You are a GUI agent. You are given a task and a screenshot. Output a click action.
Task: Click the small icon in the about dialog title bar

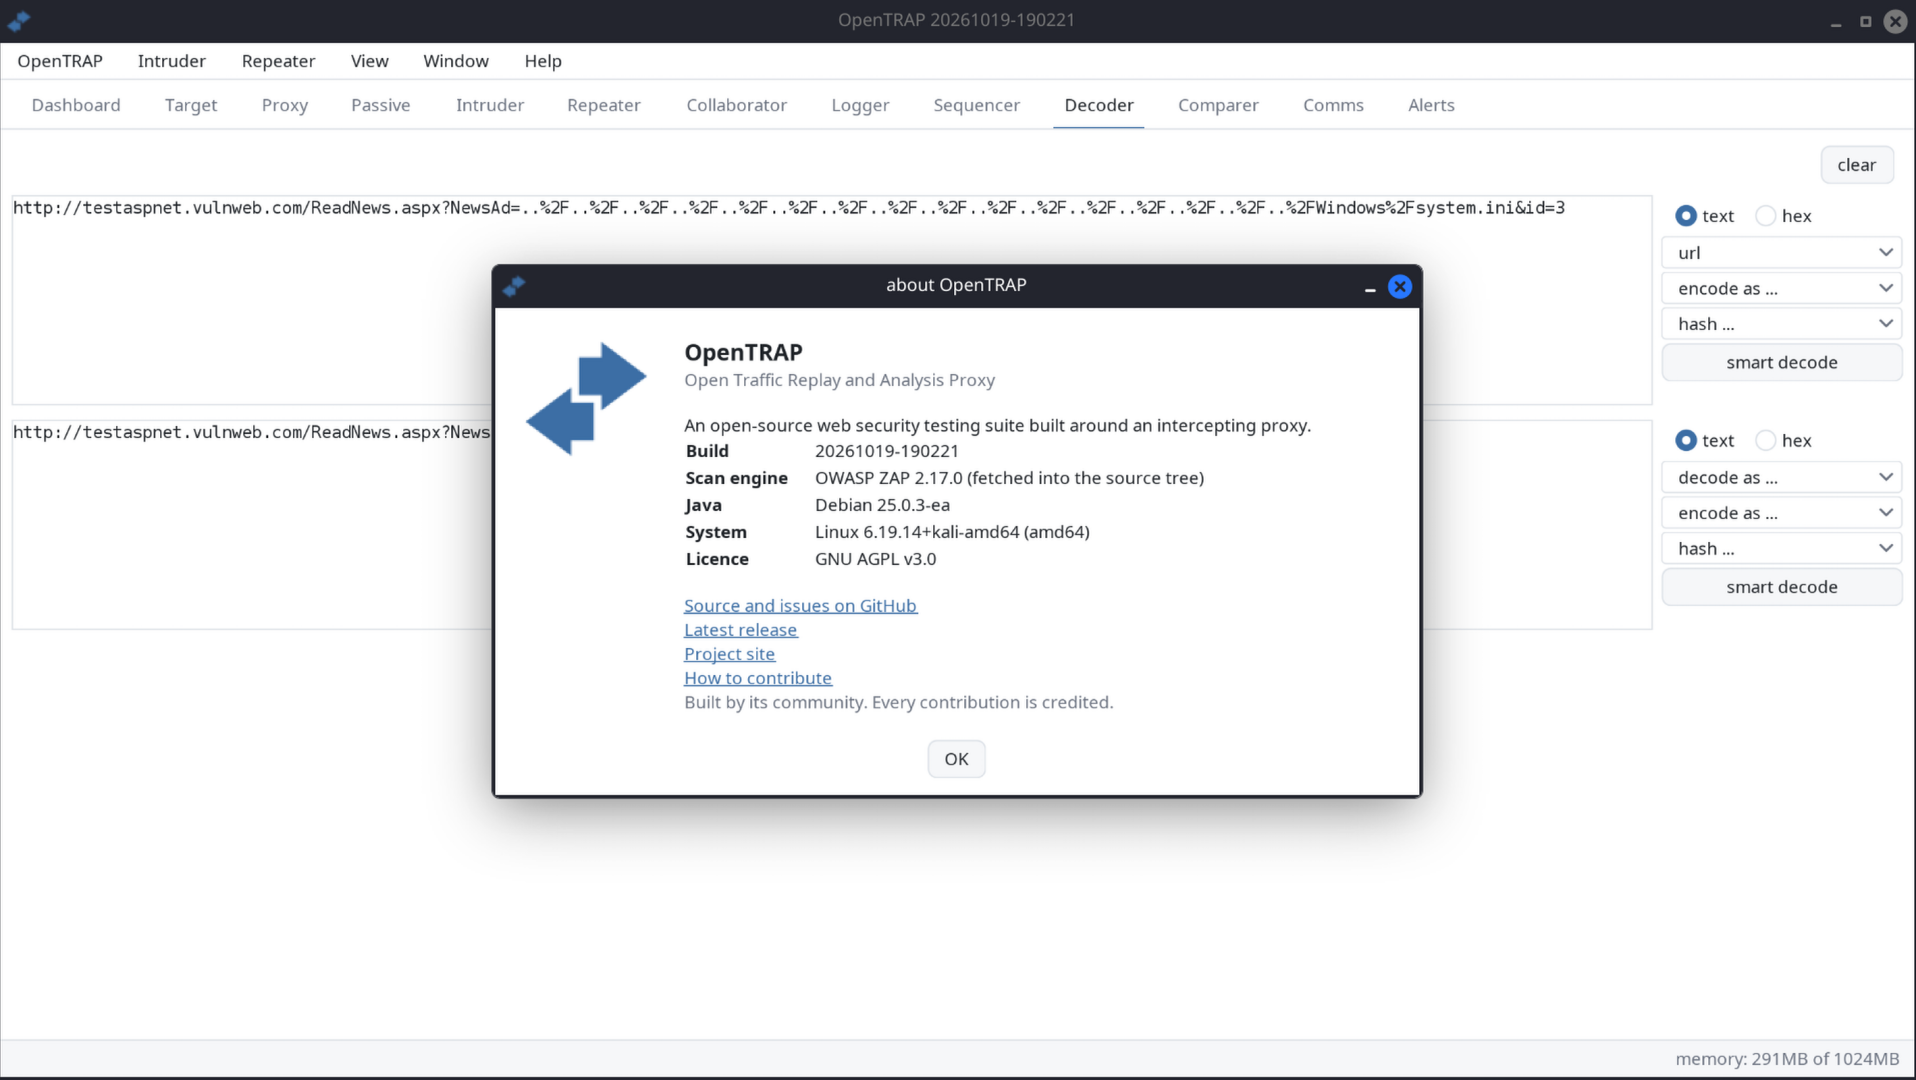pyautogui.click(x=514, y=287)
